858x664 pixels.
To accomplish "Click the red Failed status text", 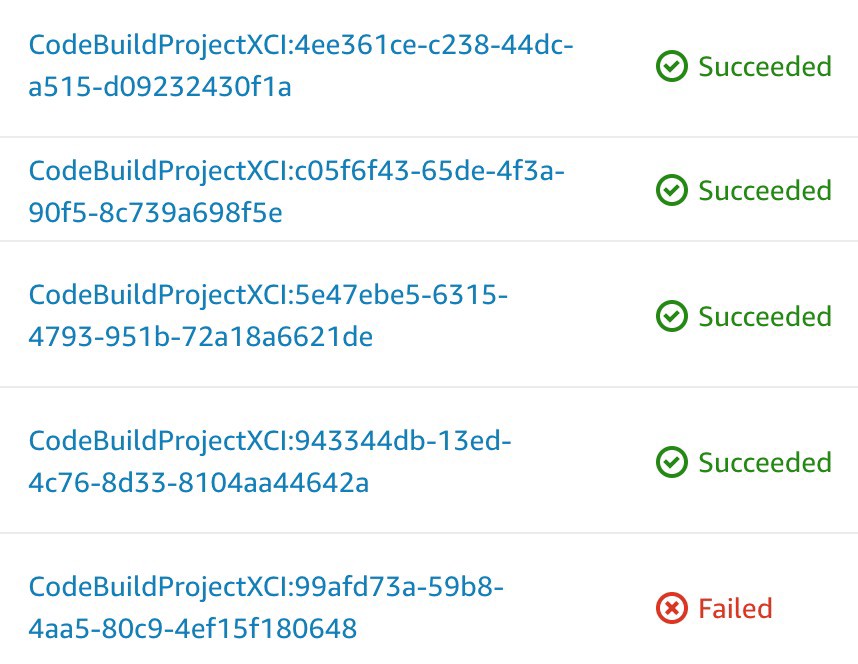I will tap(735, 608).
